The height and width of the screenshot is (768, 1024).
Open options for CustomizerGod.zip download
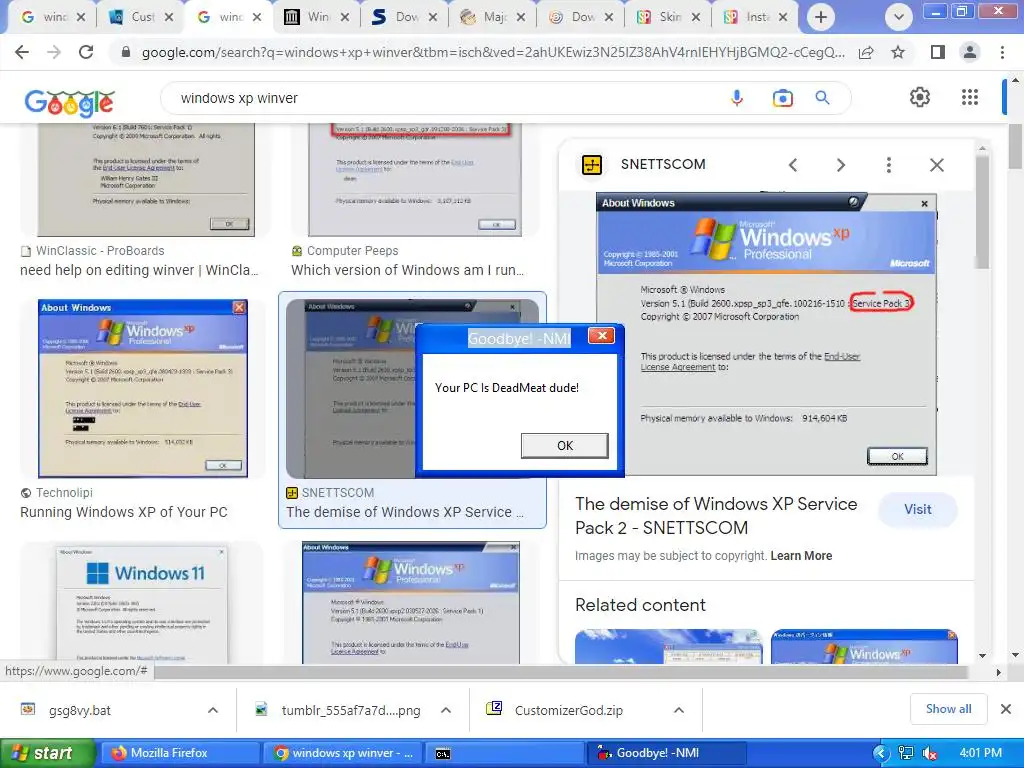tap(679, 710)
